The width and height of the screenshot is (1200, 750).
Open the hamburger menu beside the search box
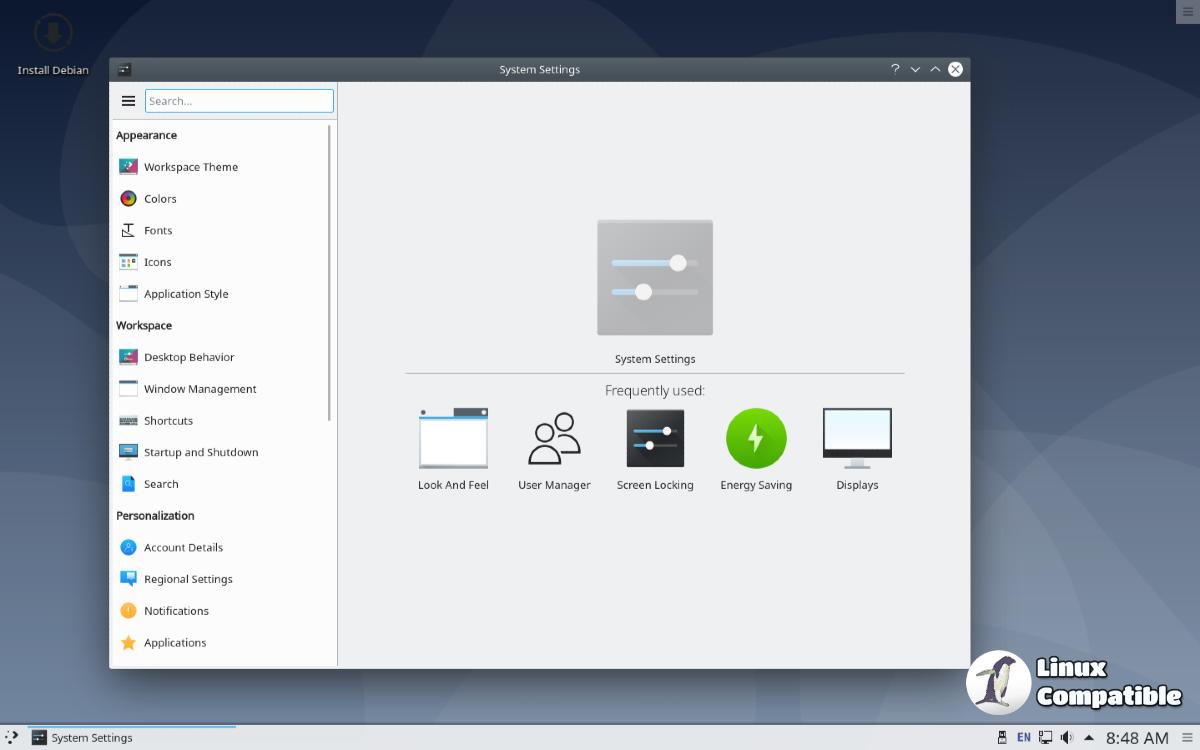coord(128,101)
